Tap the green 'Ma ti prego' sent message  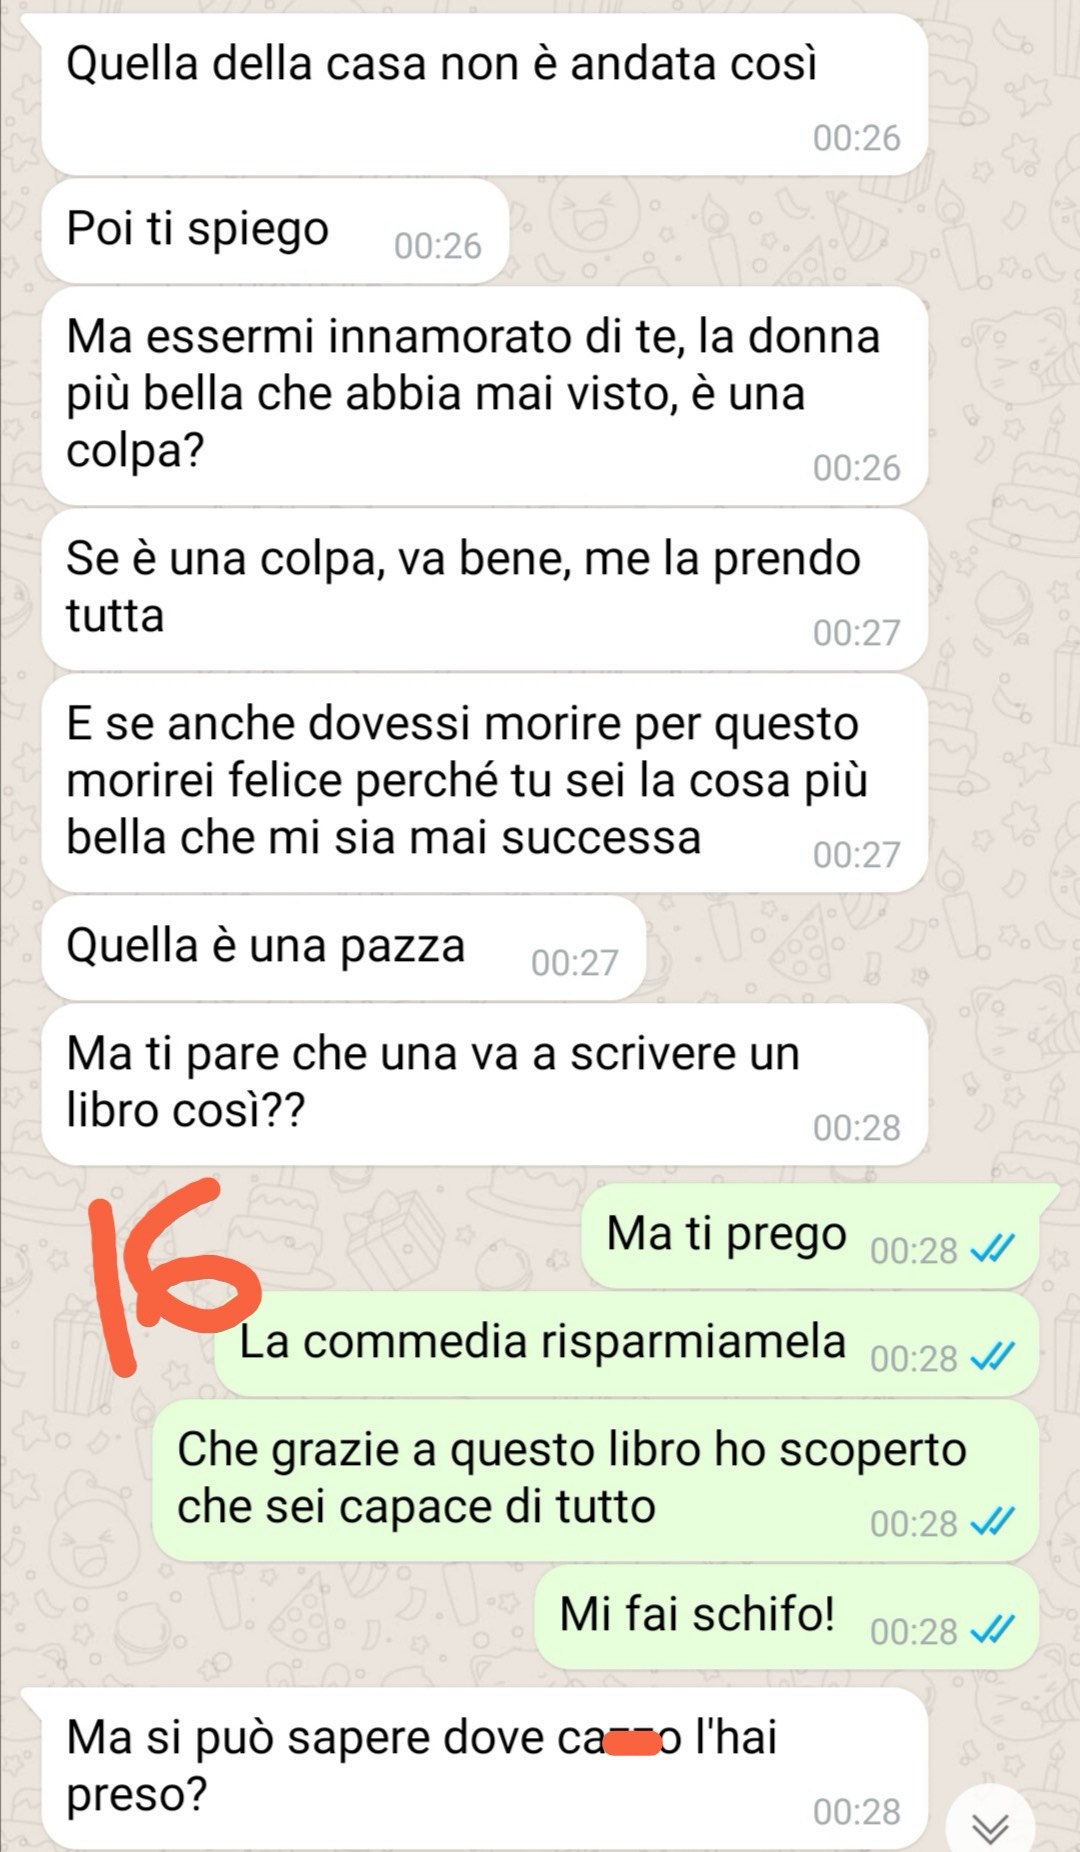pyautogui.click(x=810, y=1235)
